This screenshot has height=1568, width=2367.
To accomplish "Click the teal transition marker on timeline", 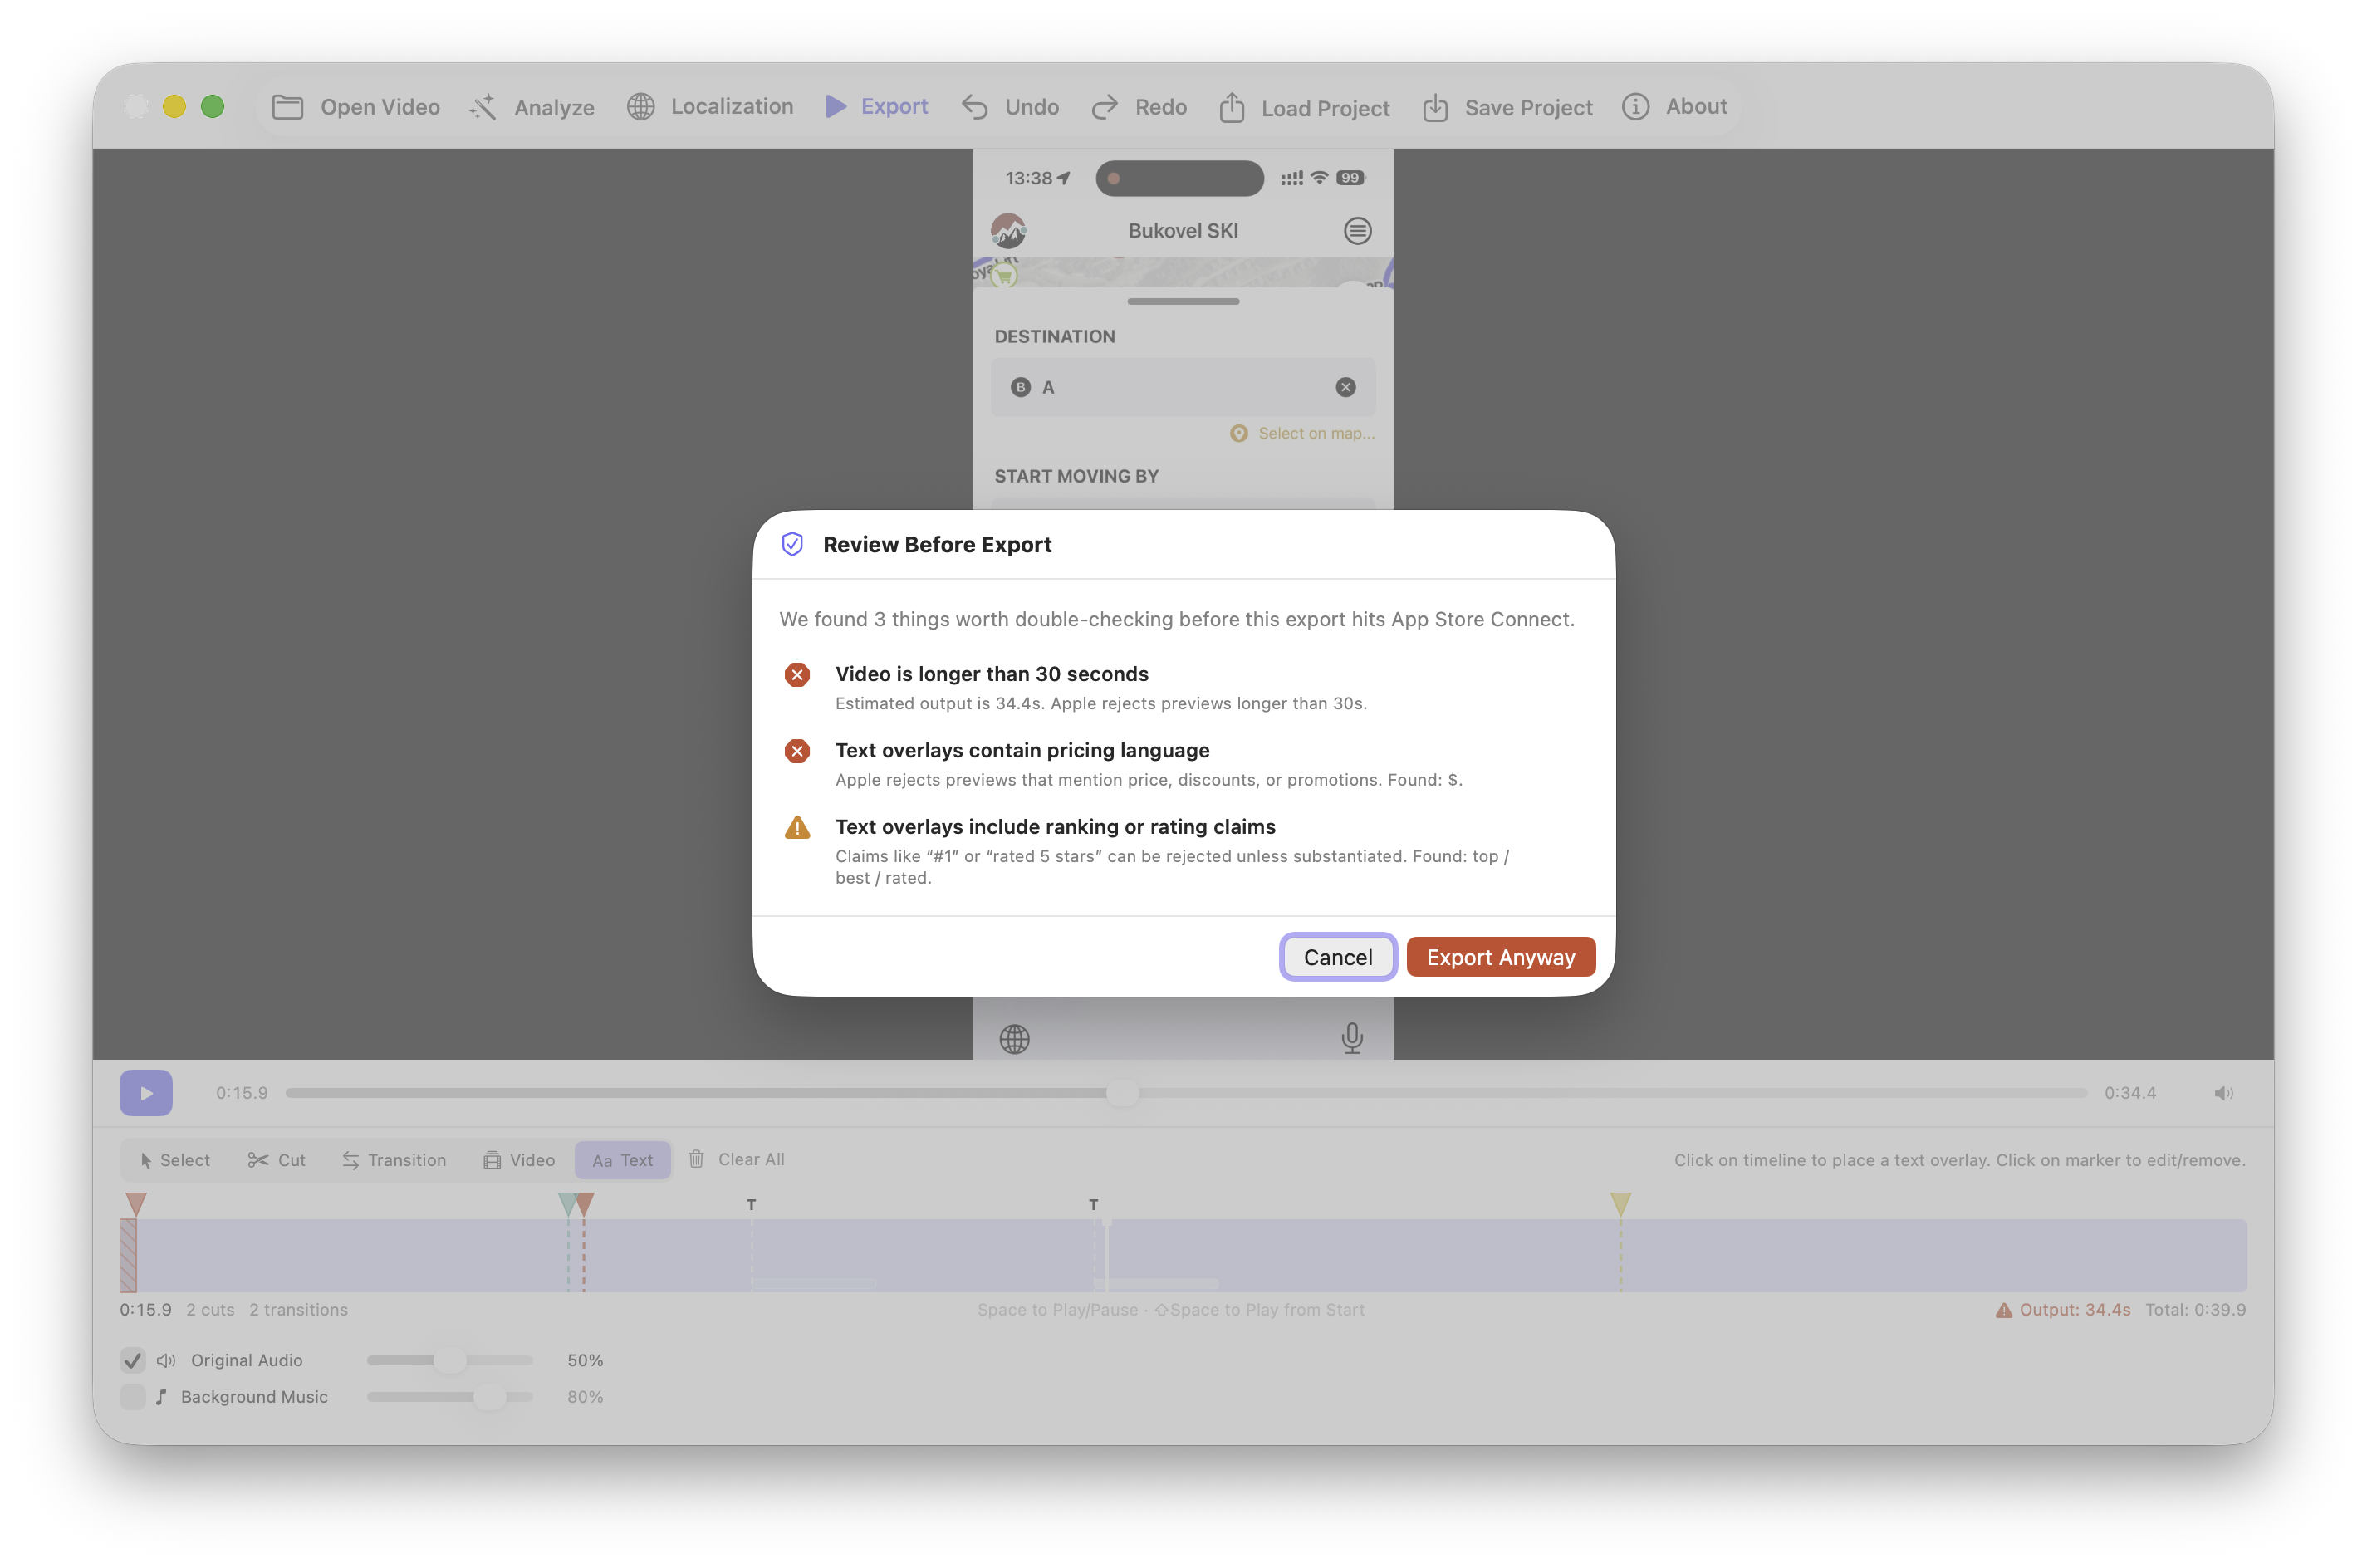I will point(567,1203).
